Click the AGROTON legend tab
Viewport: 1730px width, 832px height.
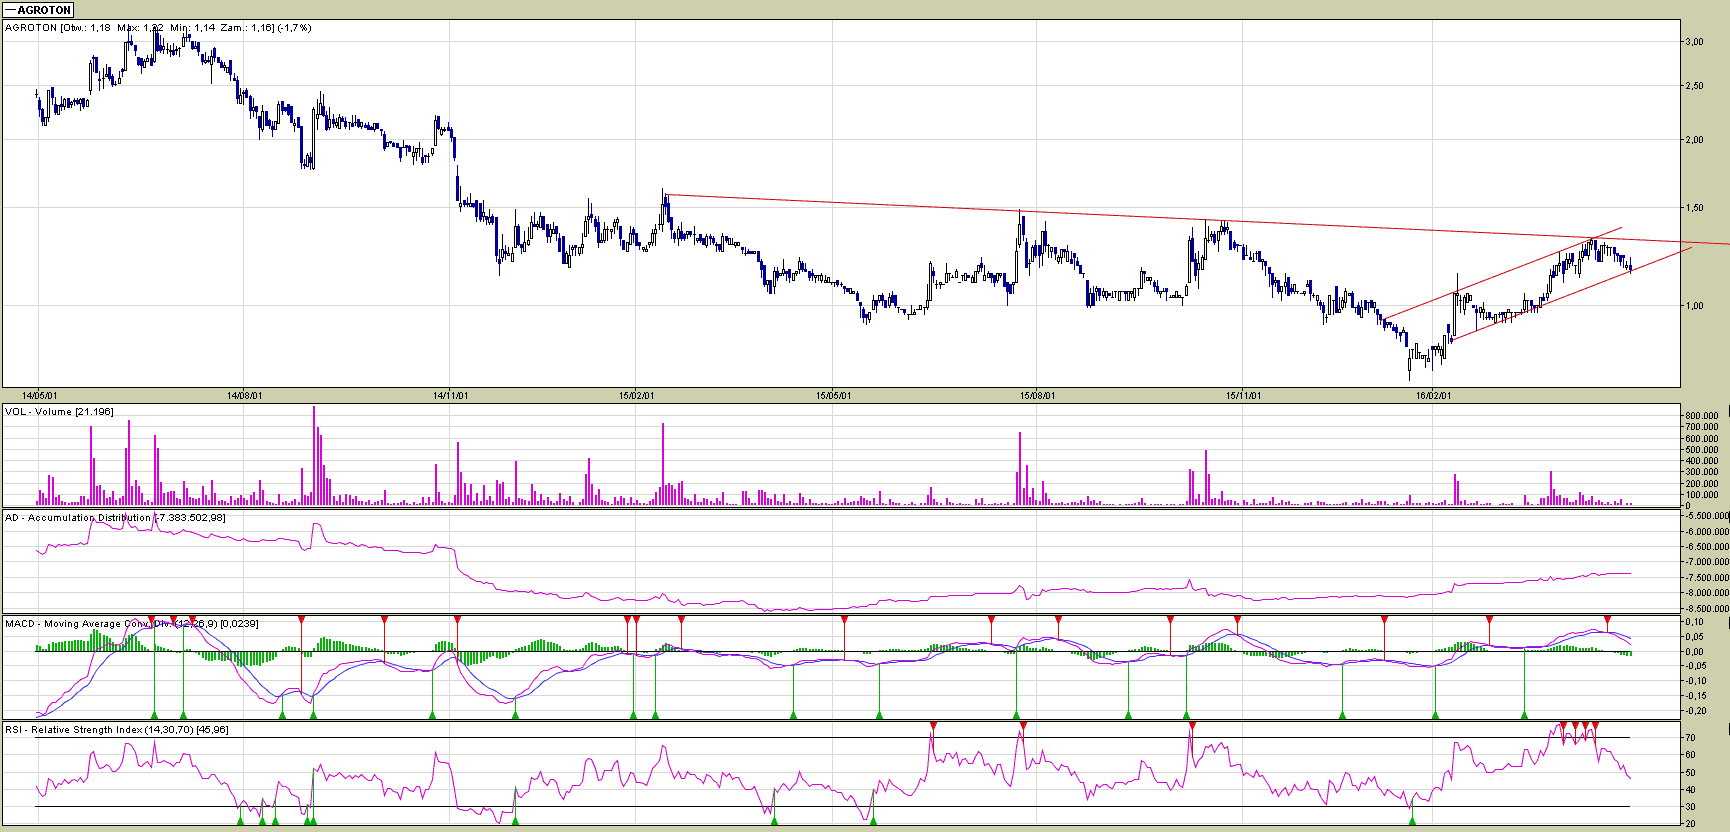38,10
